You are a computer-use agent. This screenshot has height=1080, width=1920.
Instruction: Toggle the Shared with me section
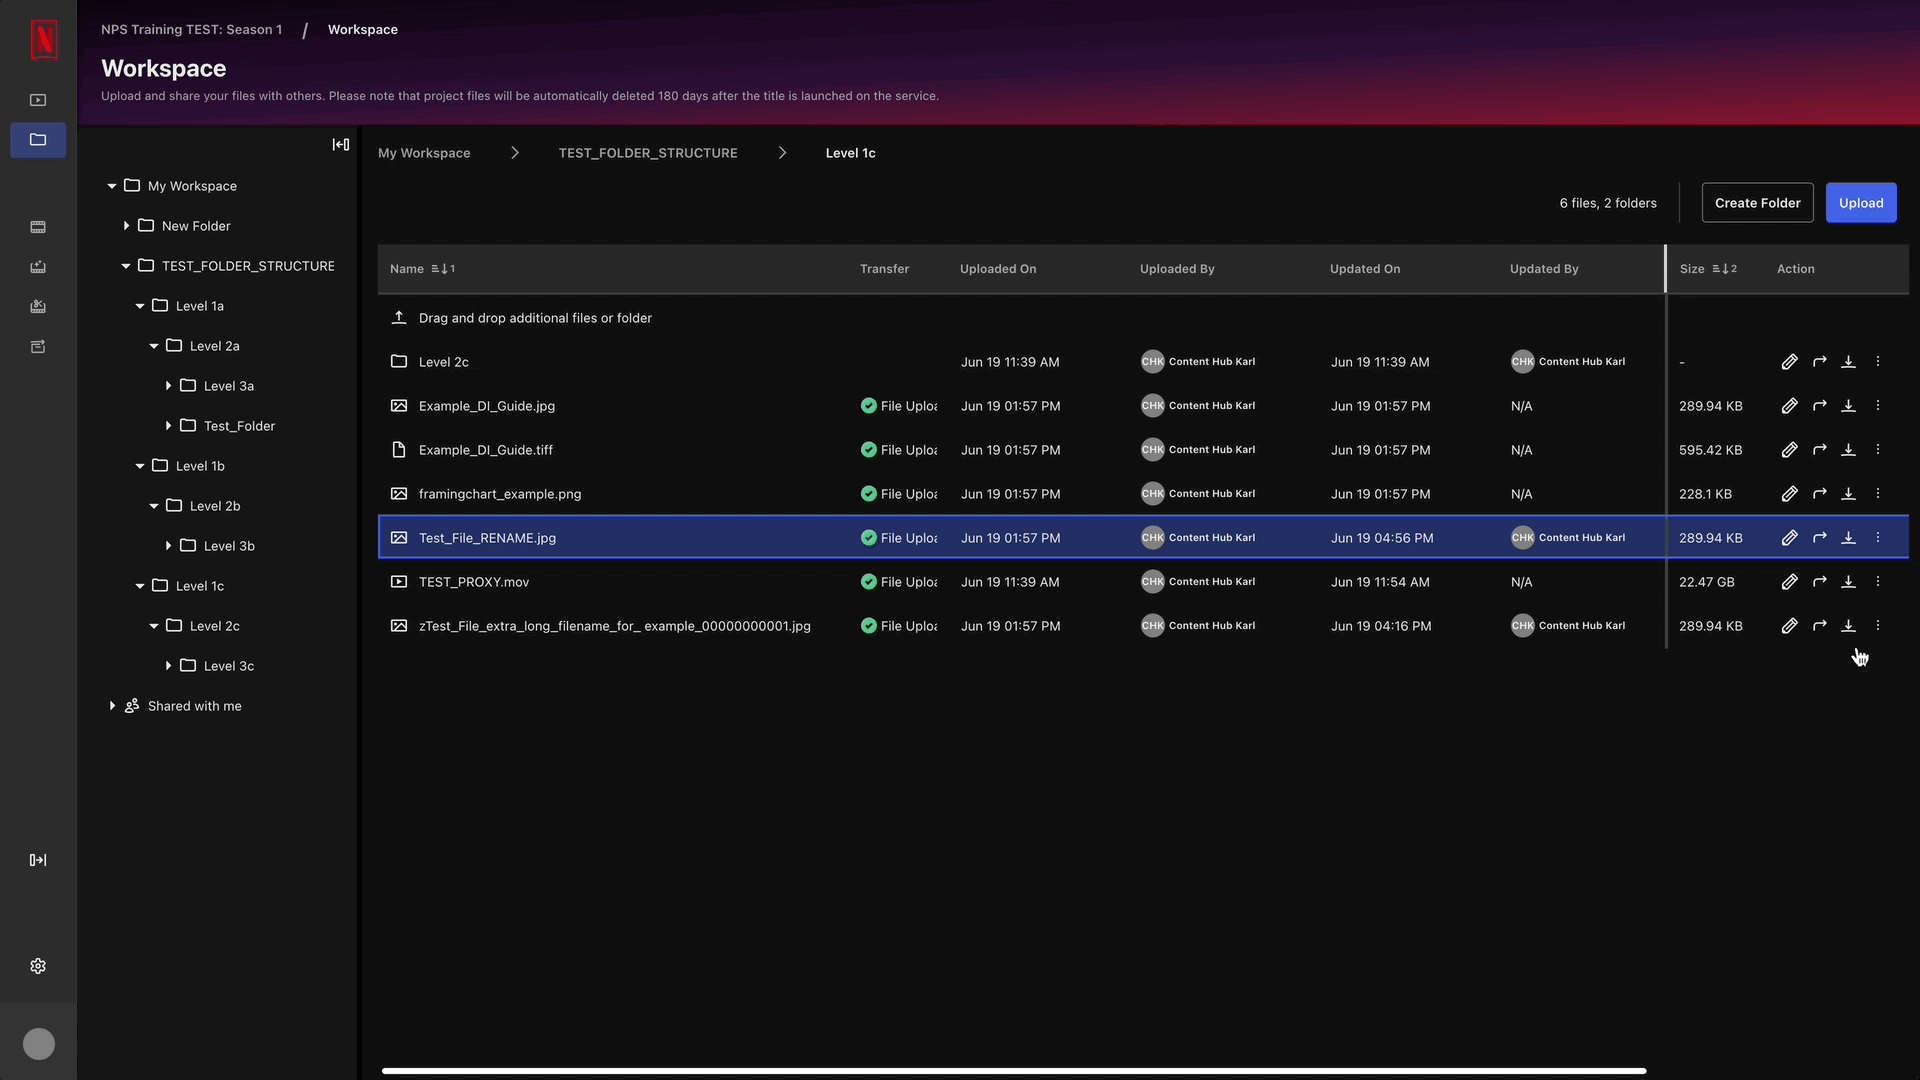pyautogui.click(x=112, y=705)
